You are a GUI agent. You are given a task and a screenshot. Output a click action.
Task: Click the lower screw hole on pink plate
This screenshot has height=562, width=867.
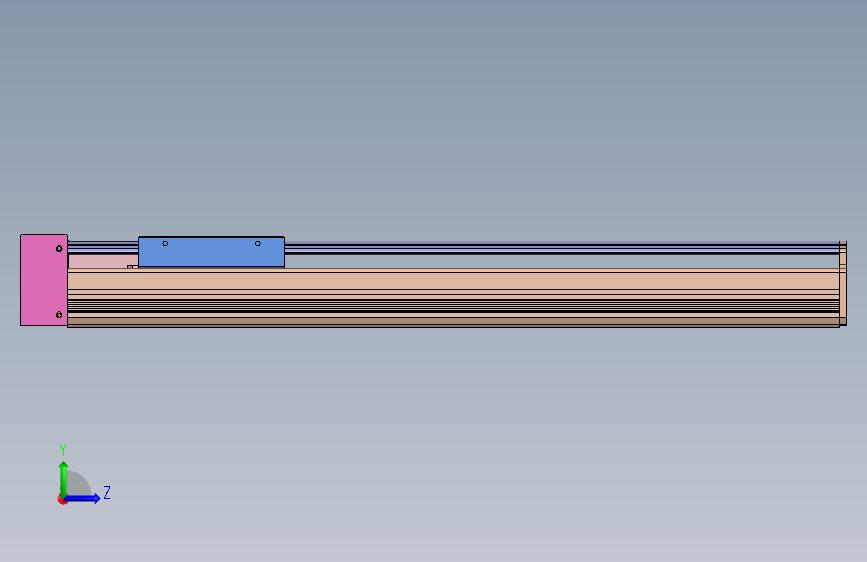click(59, 315)
